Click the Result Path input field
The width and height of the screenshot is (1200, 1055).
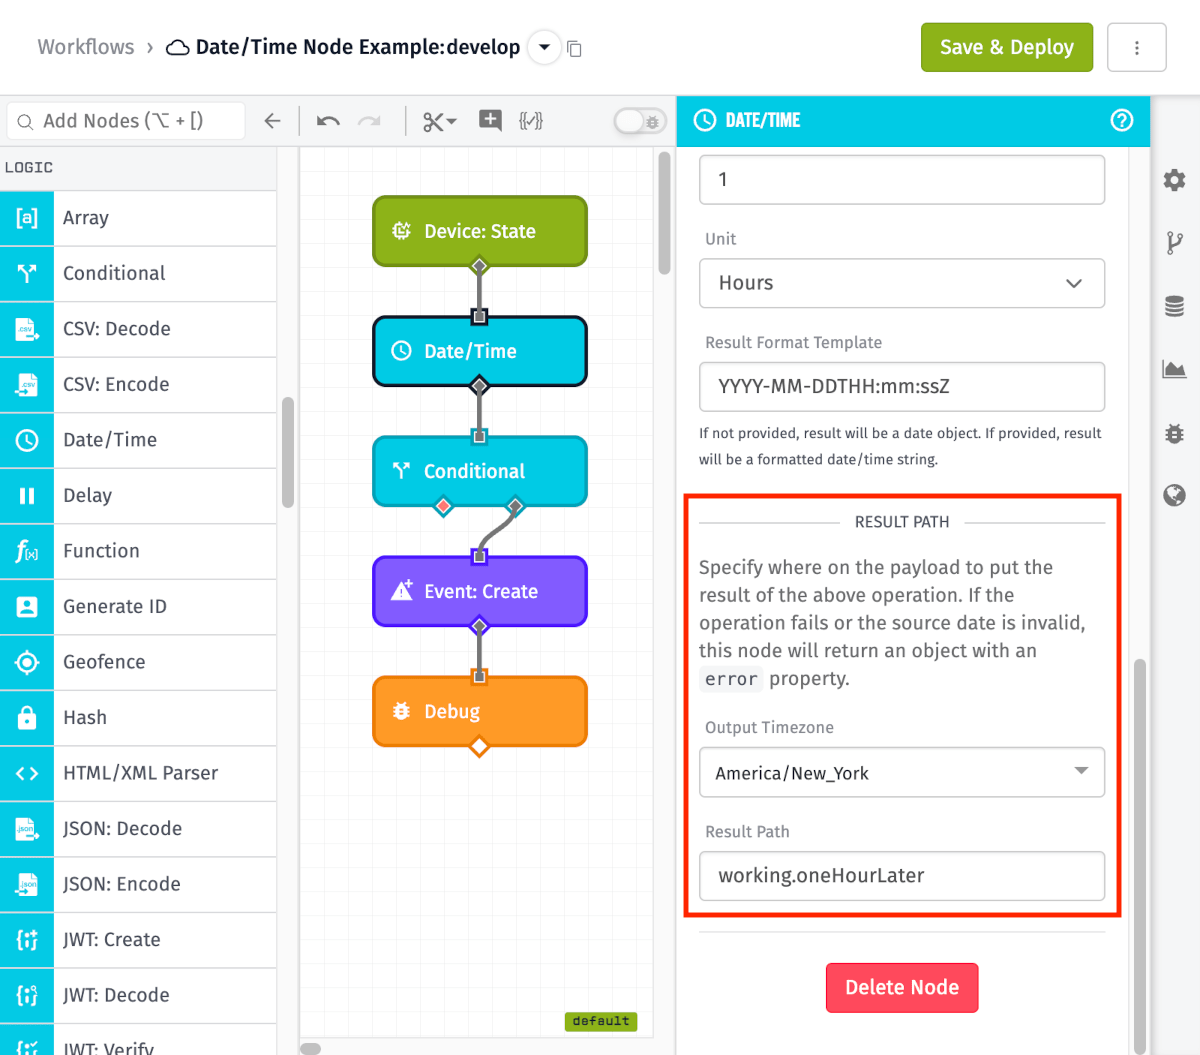902,876
